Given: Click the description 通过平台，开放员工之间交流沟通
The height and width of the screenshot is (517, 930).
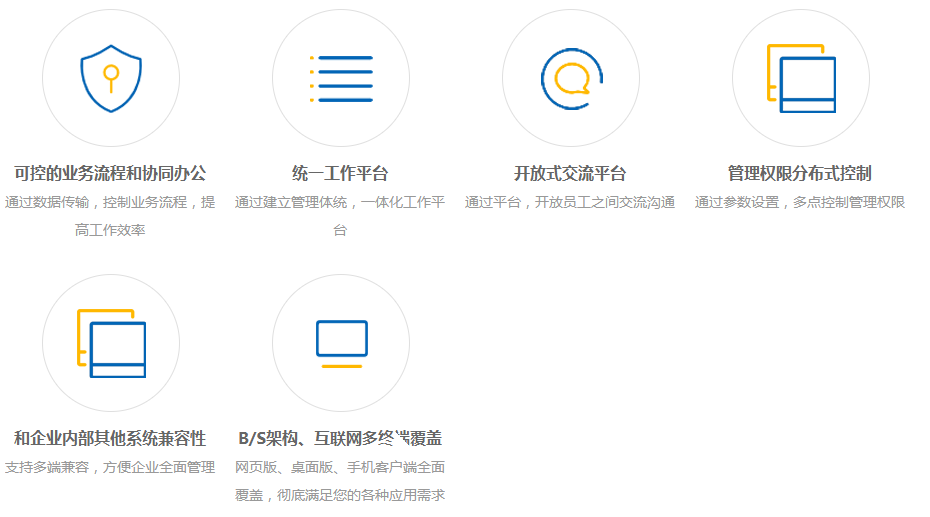Looking at the screenshot, I should pyautogui.click(x=570, y=202).
